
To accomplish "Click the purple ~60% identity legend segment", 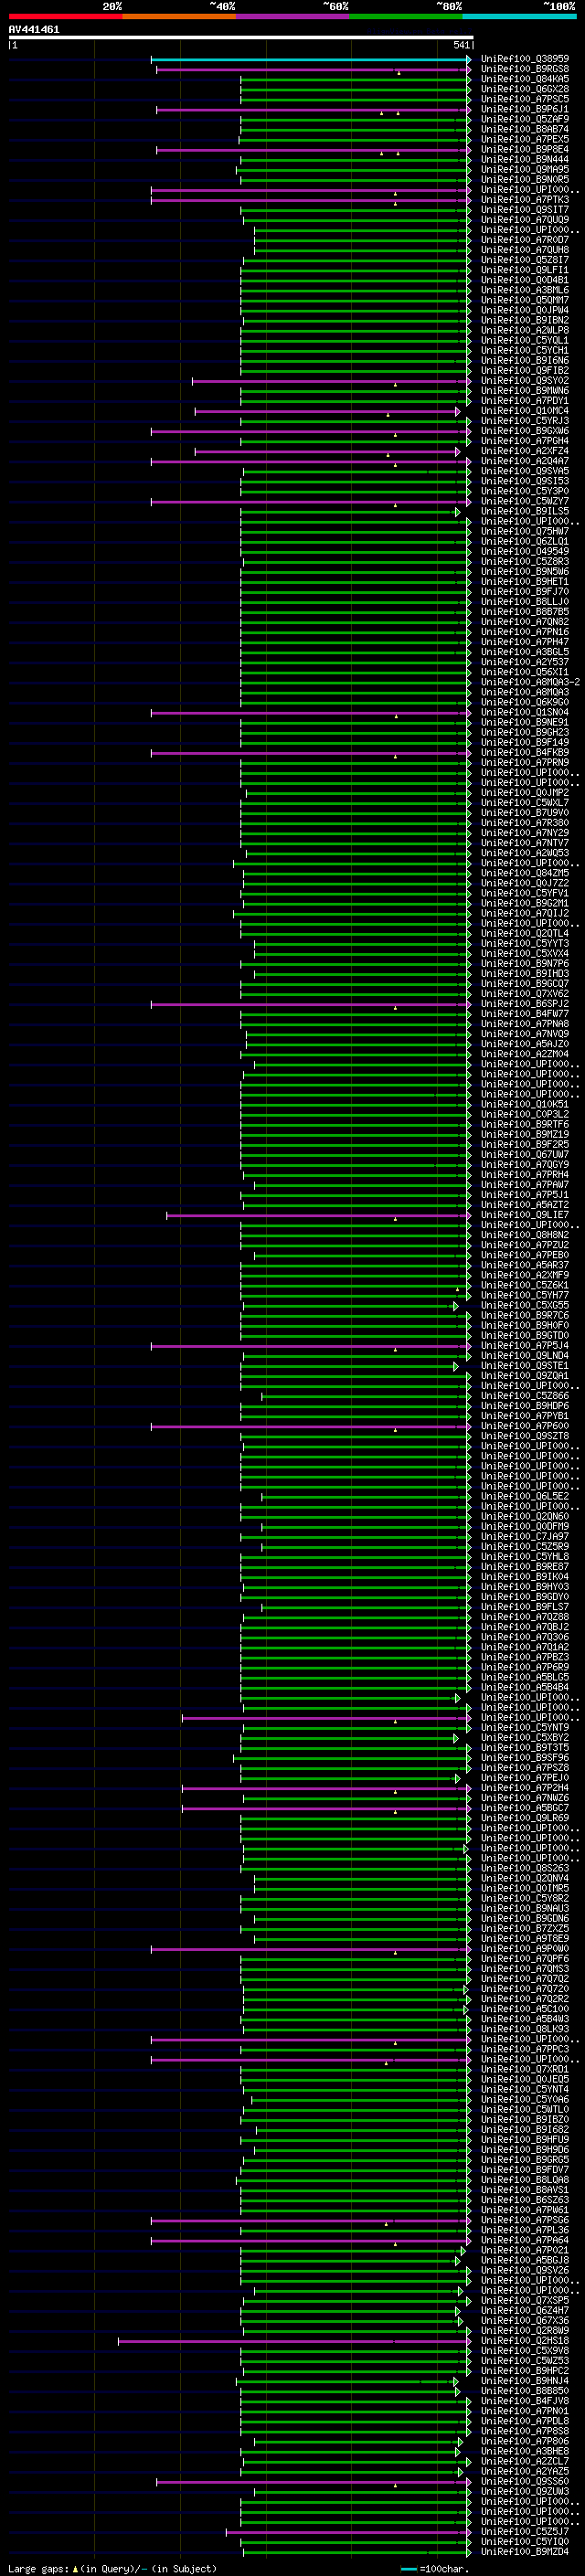I will point(292,16).
